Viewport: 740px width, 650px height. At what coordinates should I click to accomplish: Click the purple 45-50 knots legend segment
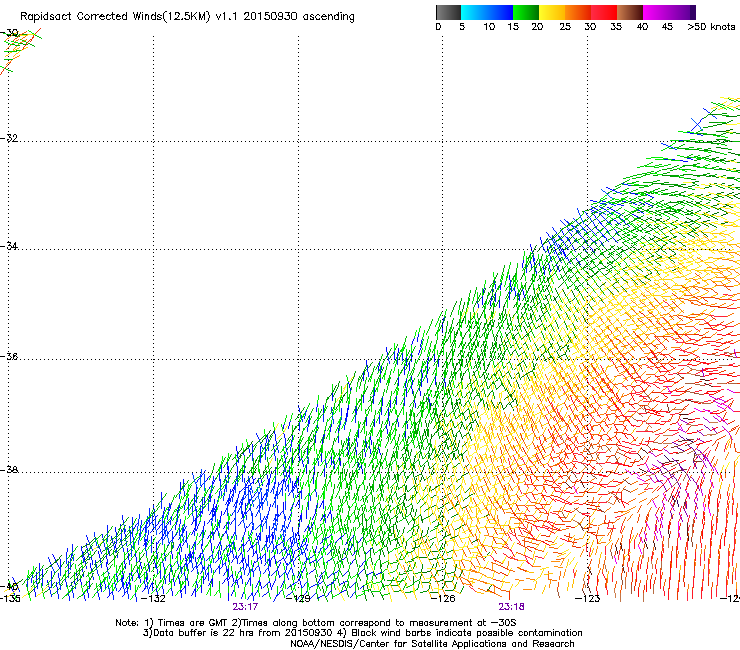(x=682, y=12)
